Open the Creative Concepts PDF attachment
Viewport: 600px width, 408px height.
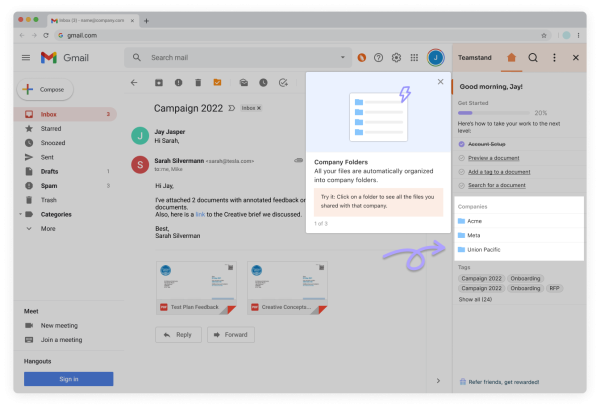click(x=287, y=288)
